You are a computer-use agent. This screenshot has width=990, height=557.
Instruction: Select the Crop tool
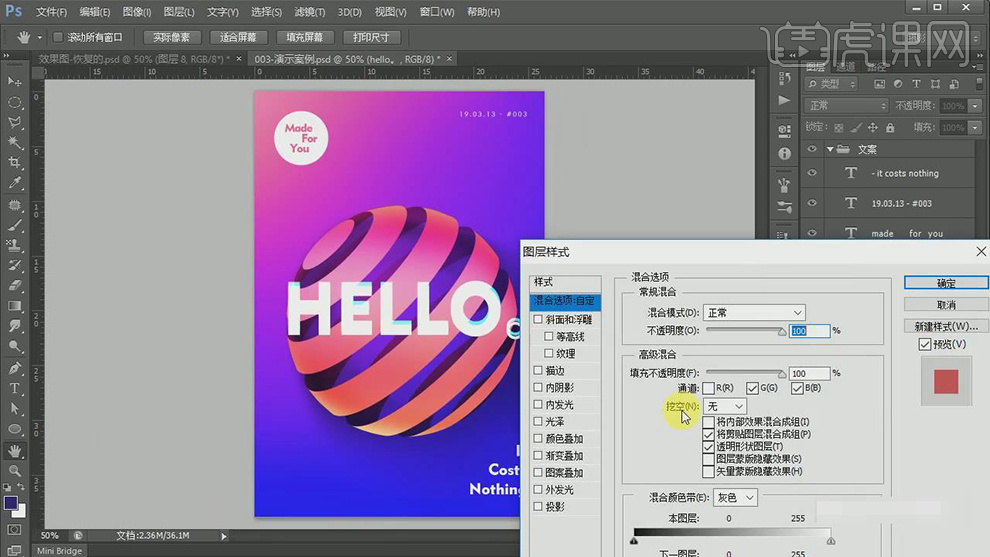point(15,163)
